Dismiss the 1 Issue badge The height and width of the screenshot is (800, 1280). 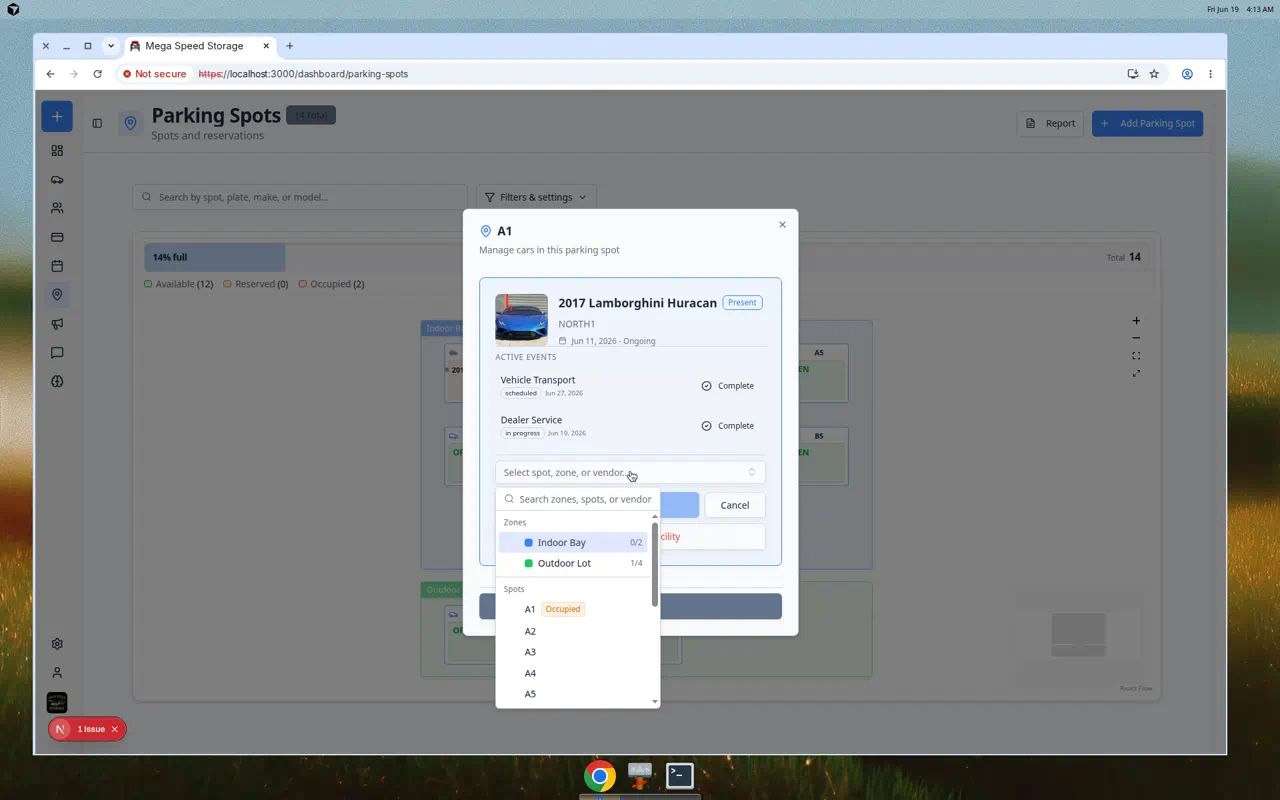[x=114, y=729]
